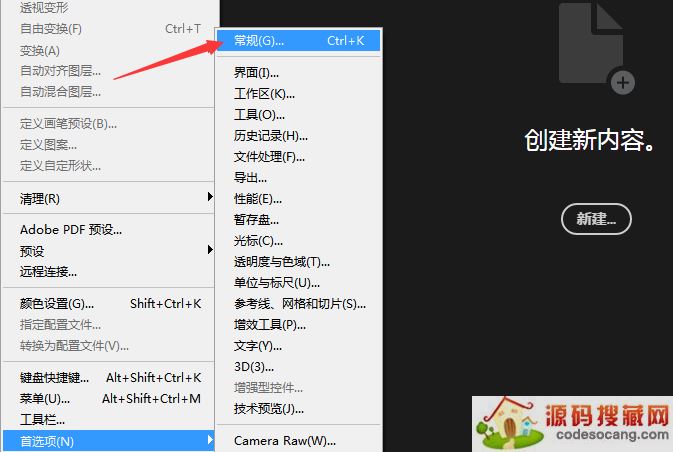This screenshot has height=452, width=673.
Task: Click the new document file icon
Action: point(596,43)
